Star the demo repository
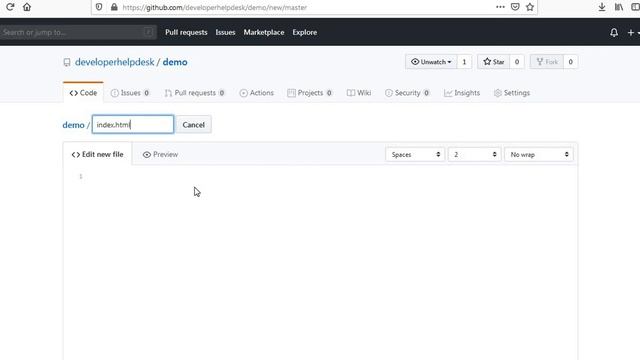This screenshot has width=640, height=360. click(493, 62)
